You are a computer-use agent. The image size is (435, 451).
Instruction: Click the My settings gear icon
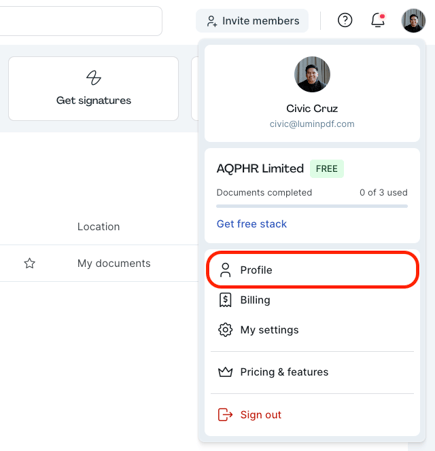click(x=225, y=330)
